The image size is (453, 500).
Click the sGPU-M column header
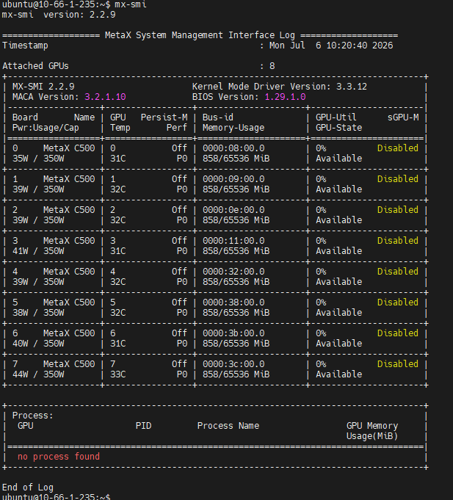pos(403,117)
